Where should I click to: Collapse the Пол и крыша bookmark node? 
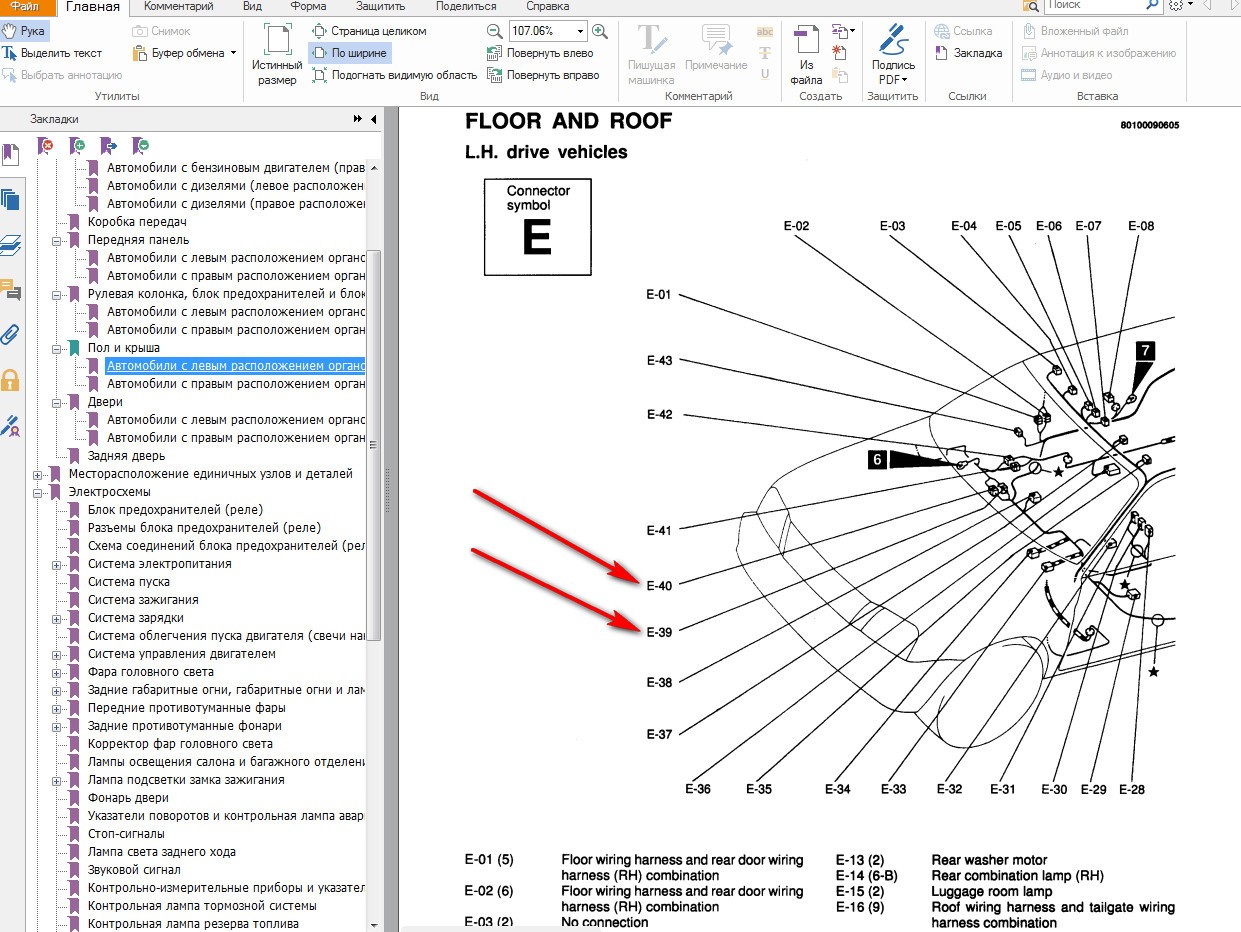(58, 348)
